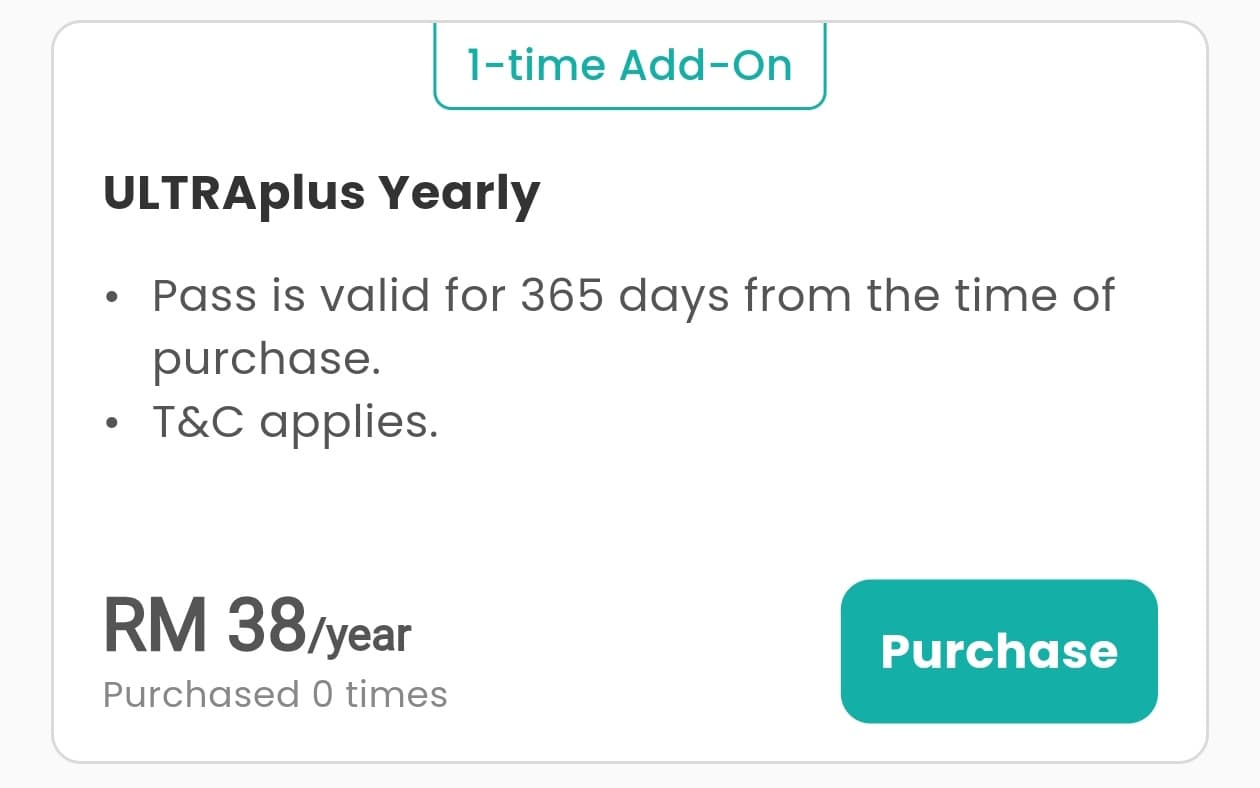Tap the T&C applies text

[x=295, y=423]
